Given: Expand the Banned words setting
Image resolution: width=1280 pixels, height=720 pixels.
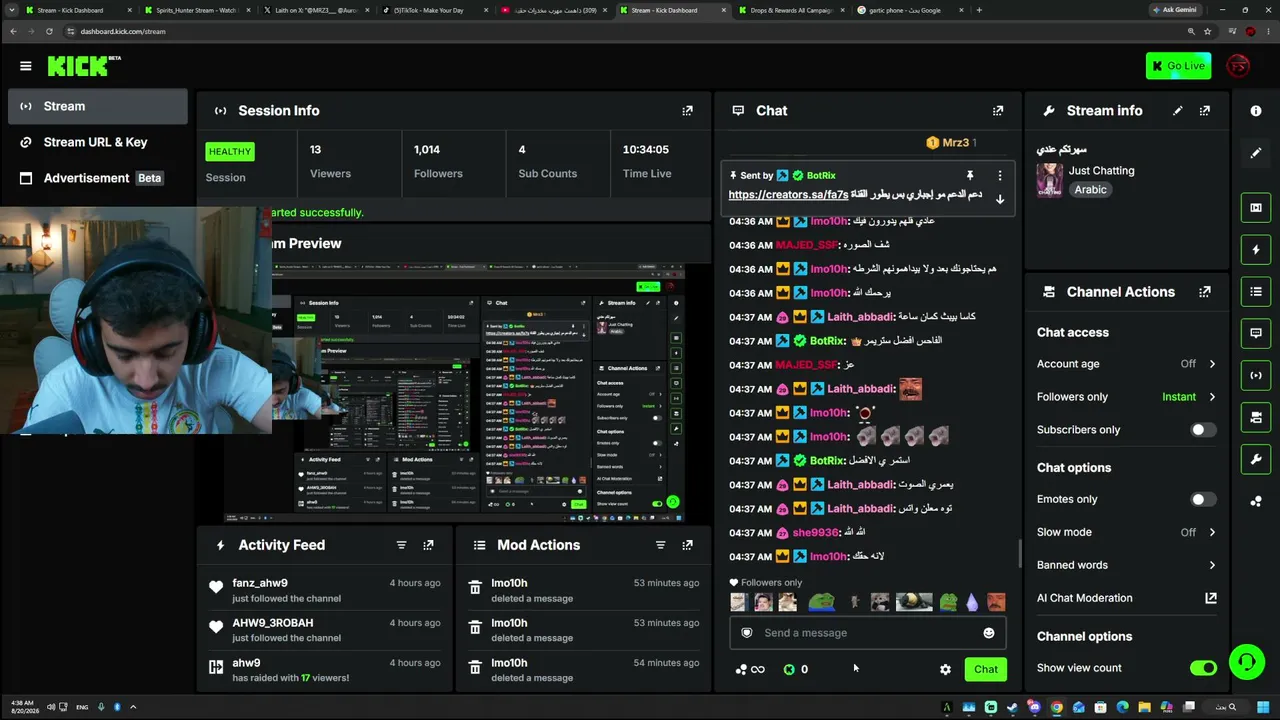Looking at the screenshot, I should coord(1127,565).
